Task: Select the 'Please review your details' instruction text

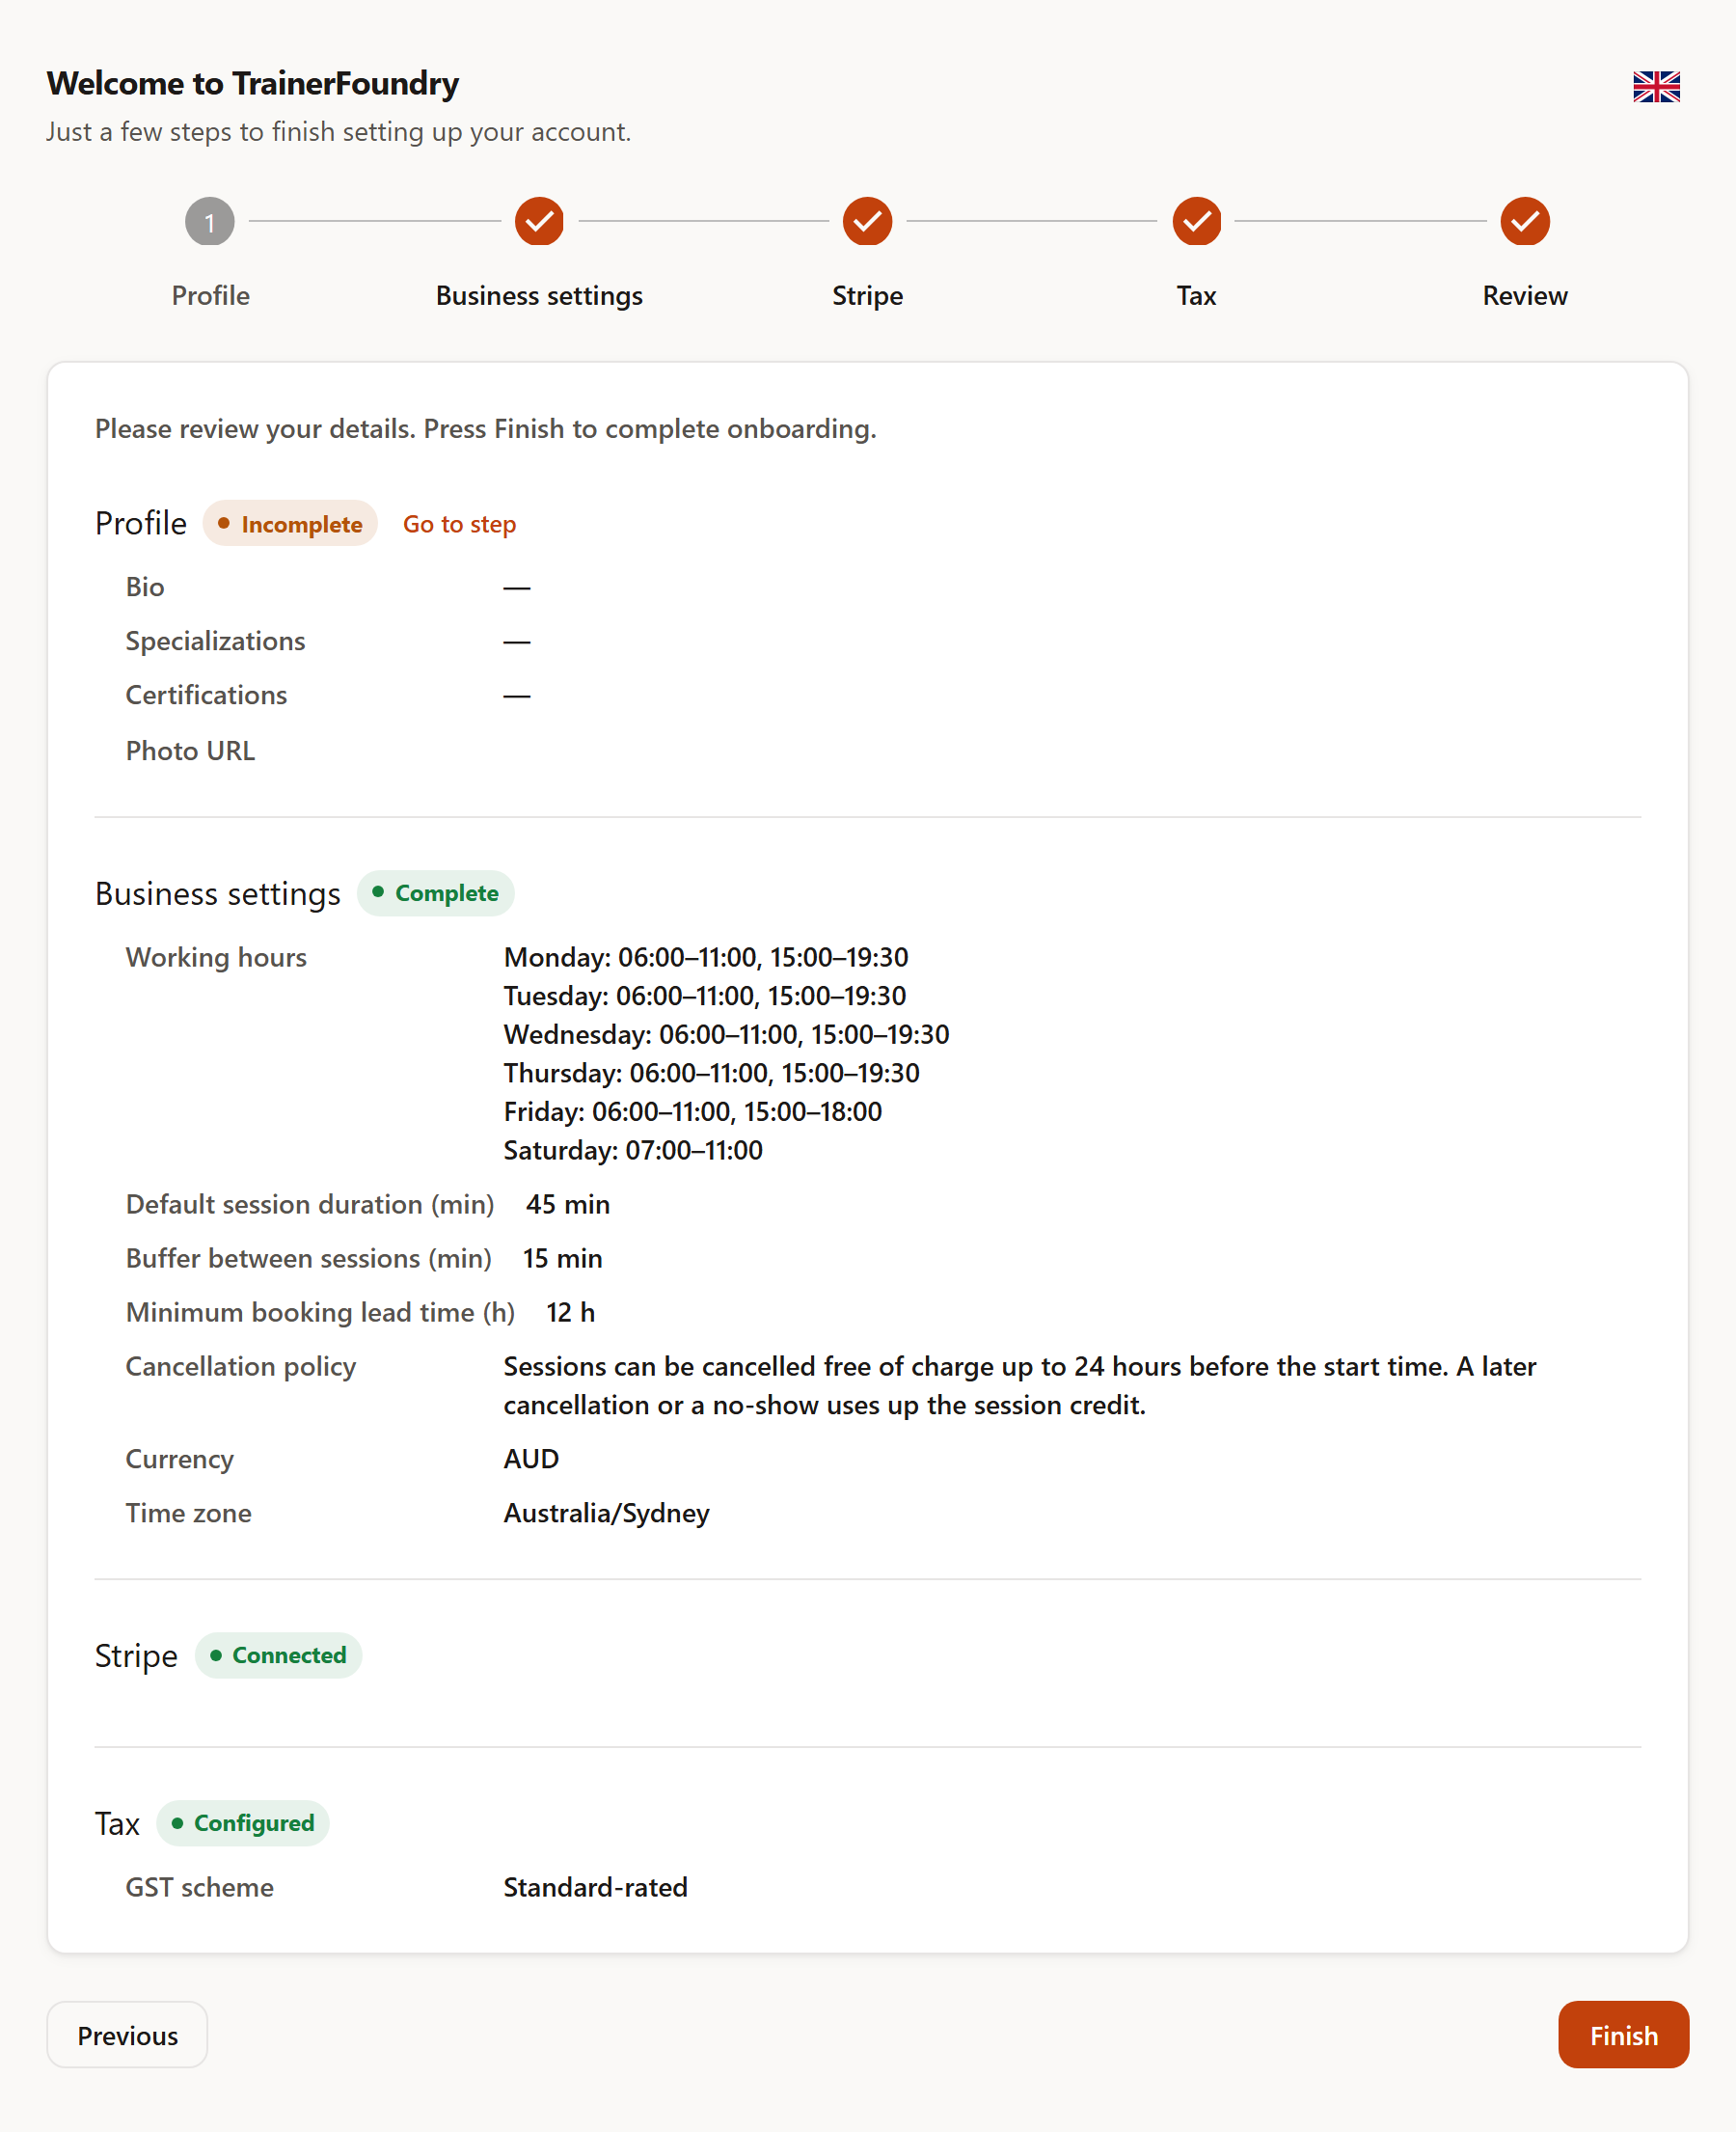Action: coord(485,428)
